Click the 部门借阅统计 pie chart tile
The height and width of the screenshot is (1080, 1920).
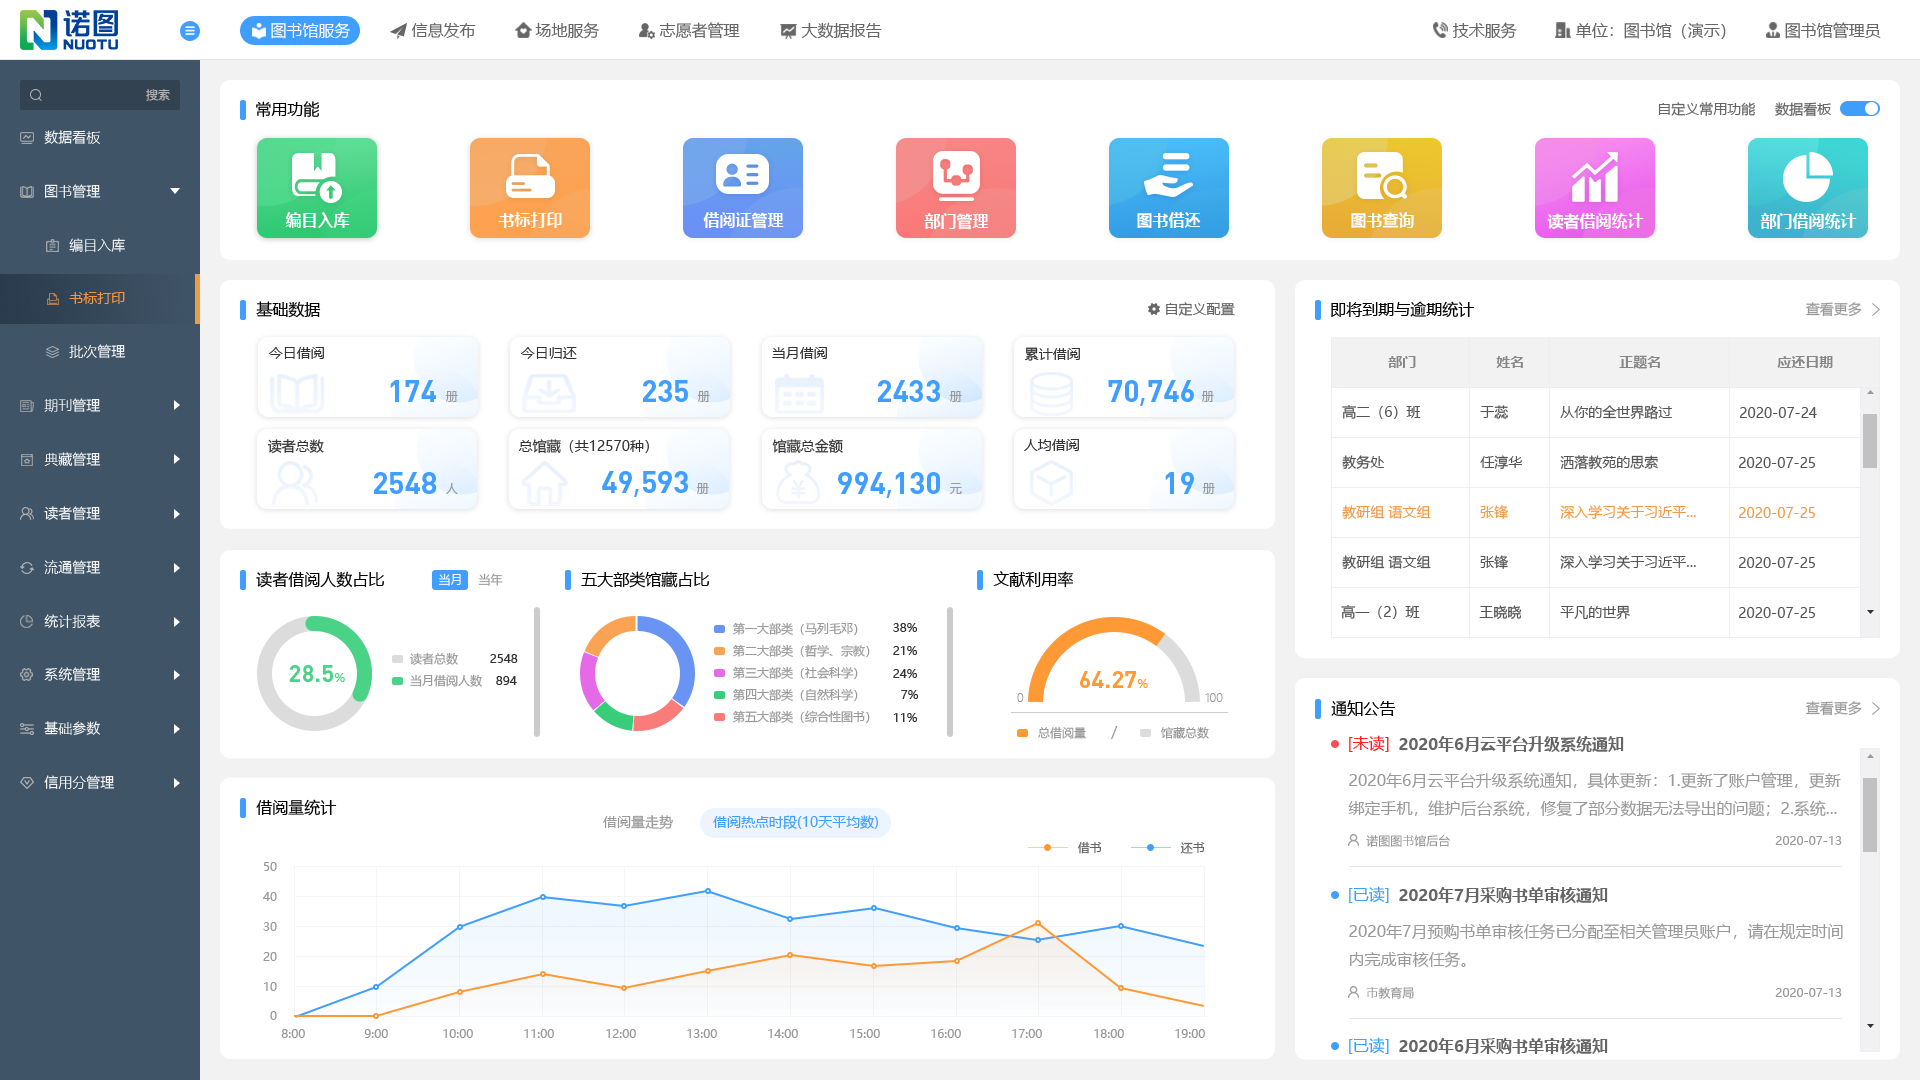click(x=1808, y=188)
